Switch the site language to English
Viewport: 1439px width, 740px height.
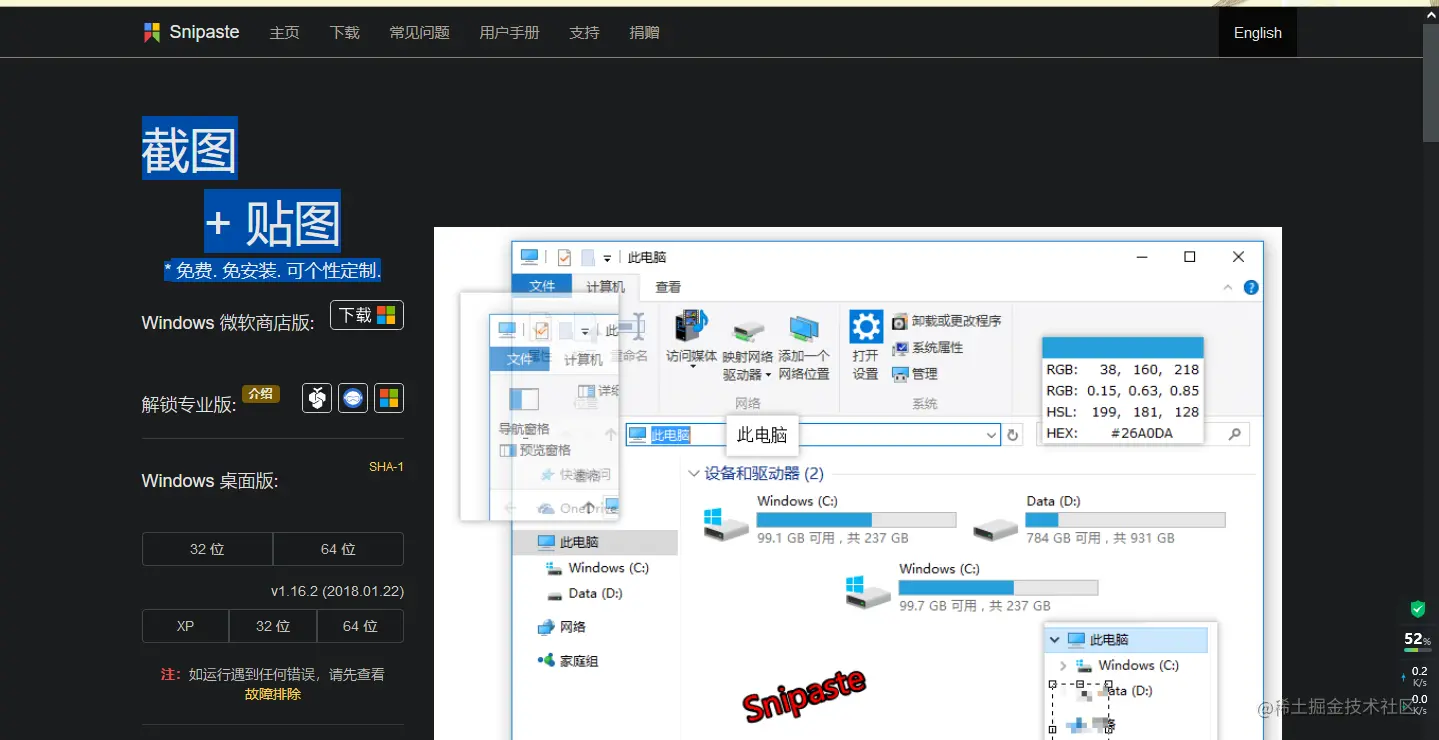click(1256, 31)
